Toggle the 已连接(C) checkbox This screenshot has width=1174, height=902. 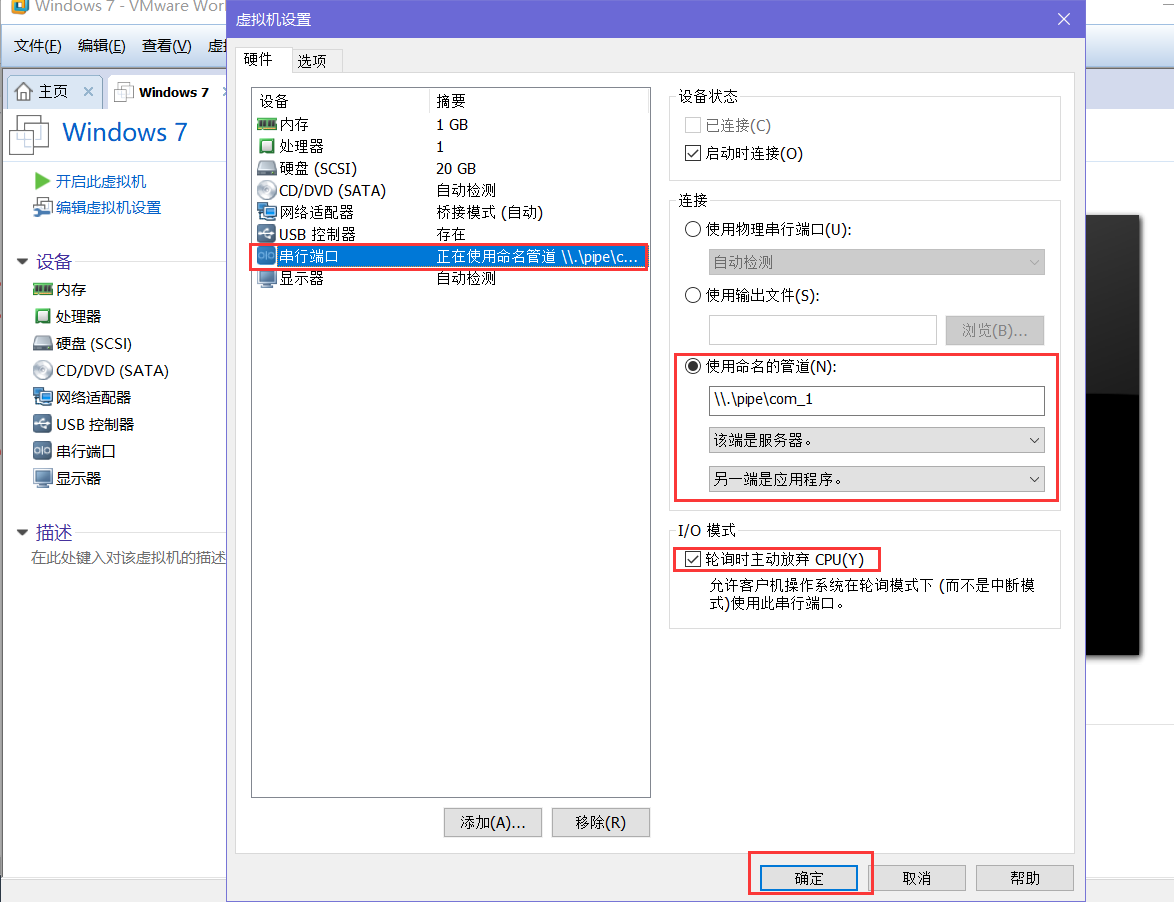[x=693, y=125]
